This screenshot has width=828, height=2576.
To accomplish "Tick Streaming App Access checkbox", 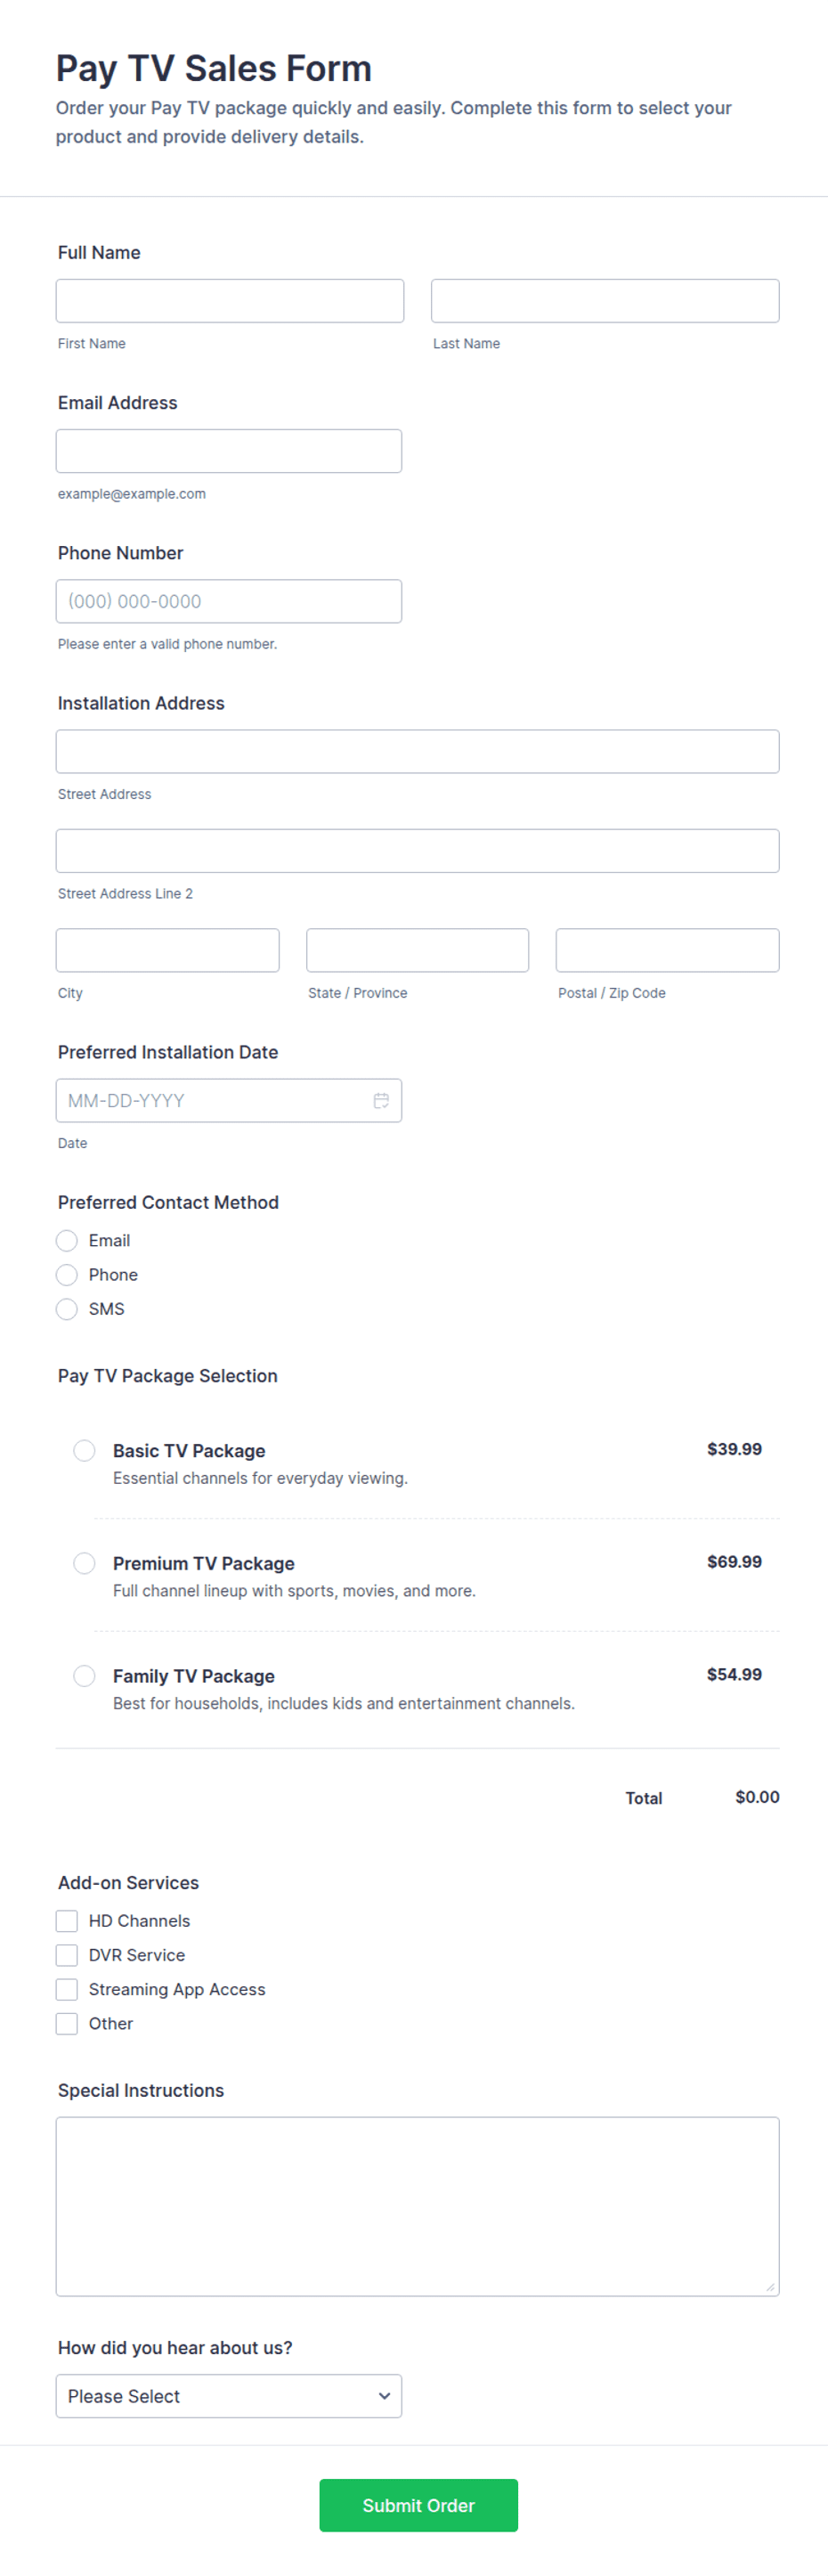I will (67, 1988).
